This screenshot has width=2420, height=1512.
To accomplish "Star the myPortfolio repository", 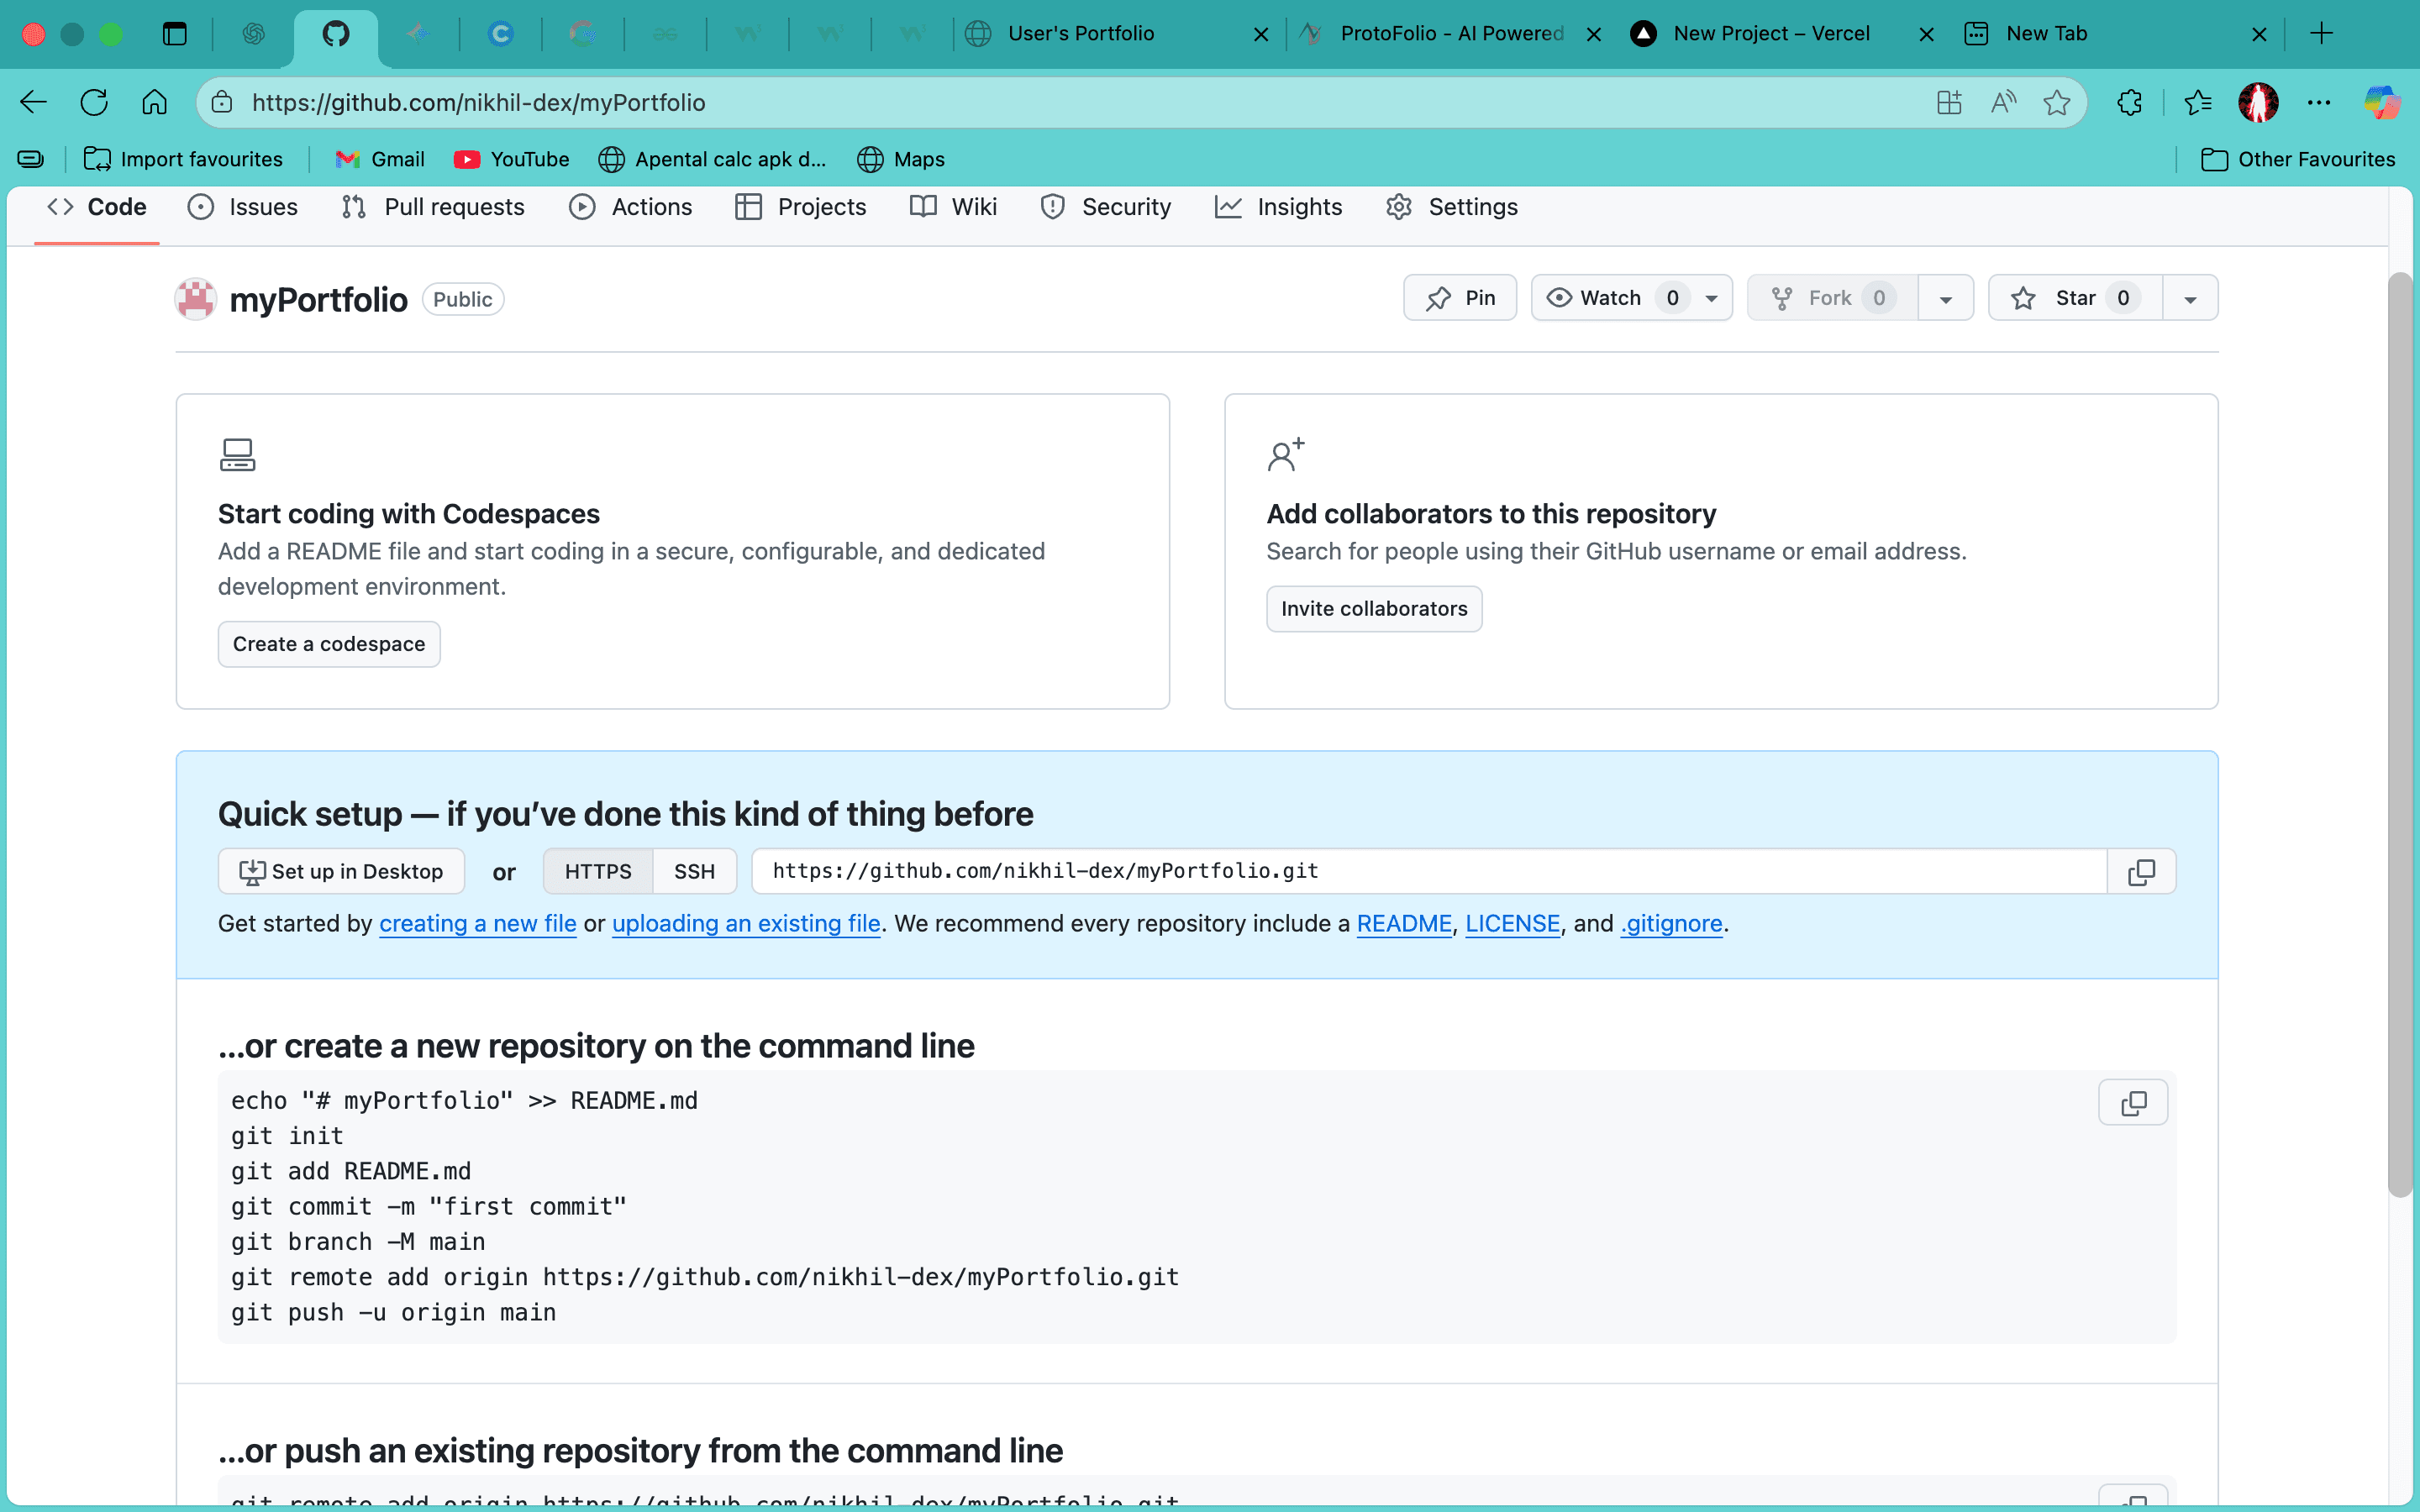I will pos(2076,298).
